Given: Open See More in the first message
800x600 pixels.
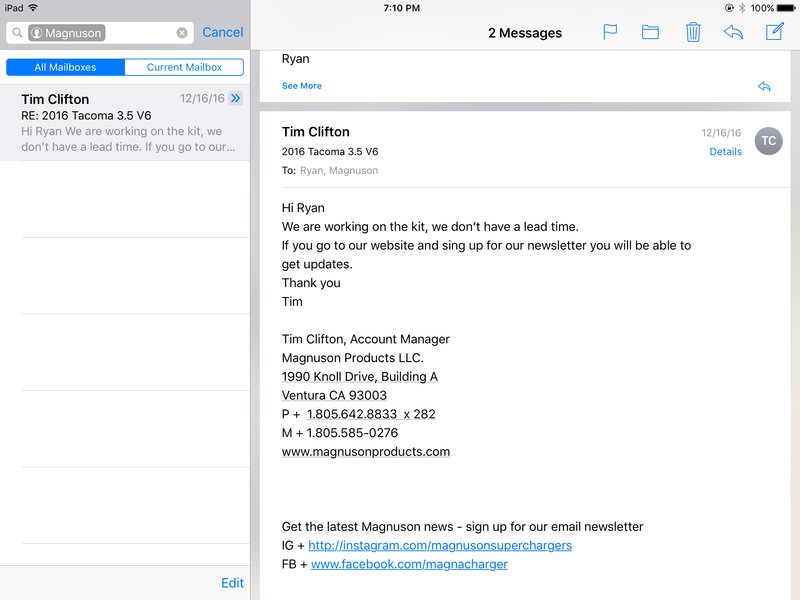Looking at the screenshot, I should pos(302,86).
